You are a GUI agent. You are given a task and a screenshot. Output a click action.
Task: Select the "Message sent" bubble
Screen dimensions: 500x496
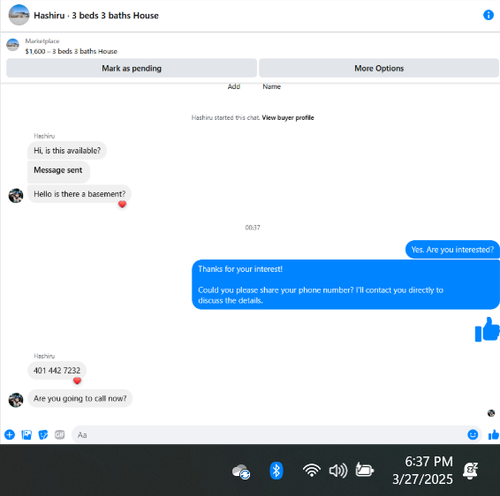click(x=58, y=171)
